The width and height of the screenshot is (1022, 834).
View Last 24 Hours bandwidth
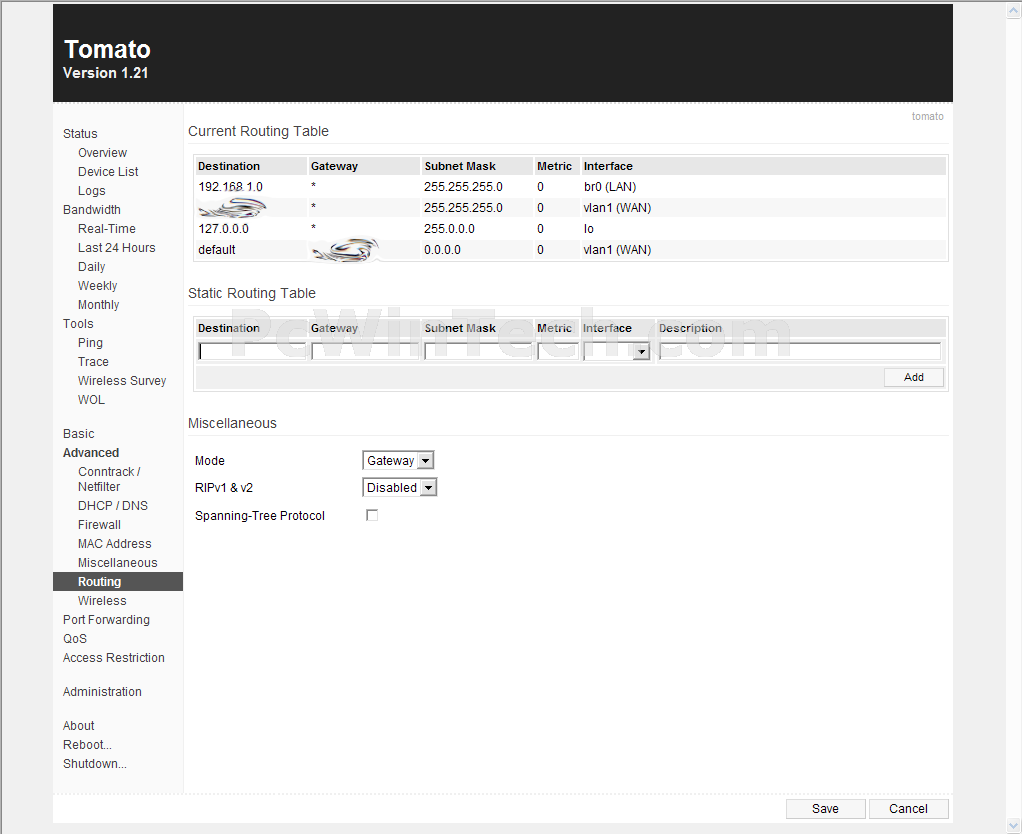117,248
